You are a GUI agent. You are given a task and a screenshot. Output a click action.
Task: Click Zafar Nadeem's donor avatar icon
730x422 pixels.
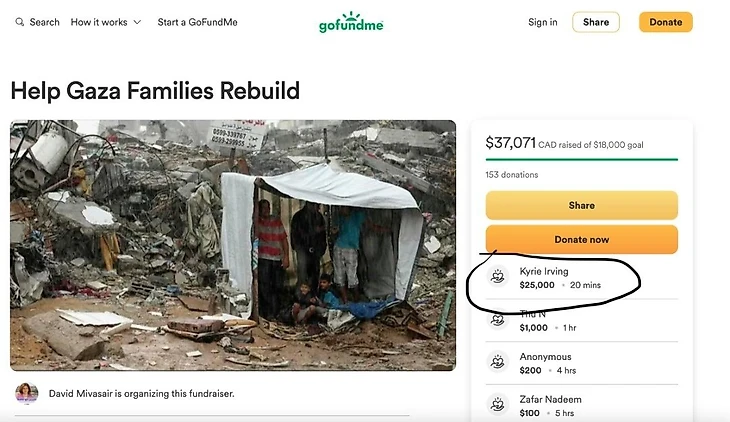click(x=498, y=405)
